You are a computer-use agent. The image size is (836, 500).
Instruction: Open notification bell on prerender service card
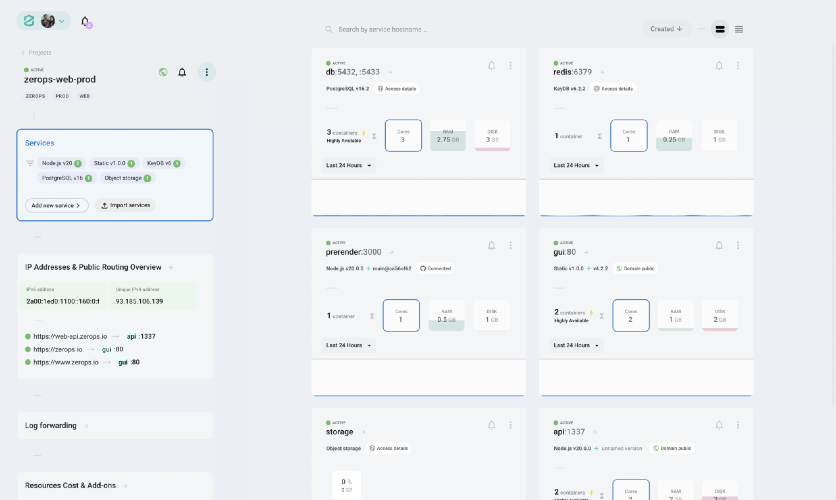click(x=492, y=245)
